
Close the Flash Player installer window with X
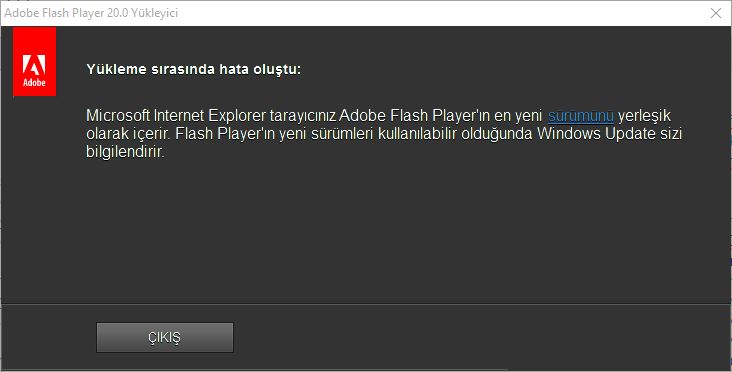[716, 13]
